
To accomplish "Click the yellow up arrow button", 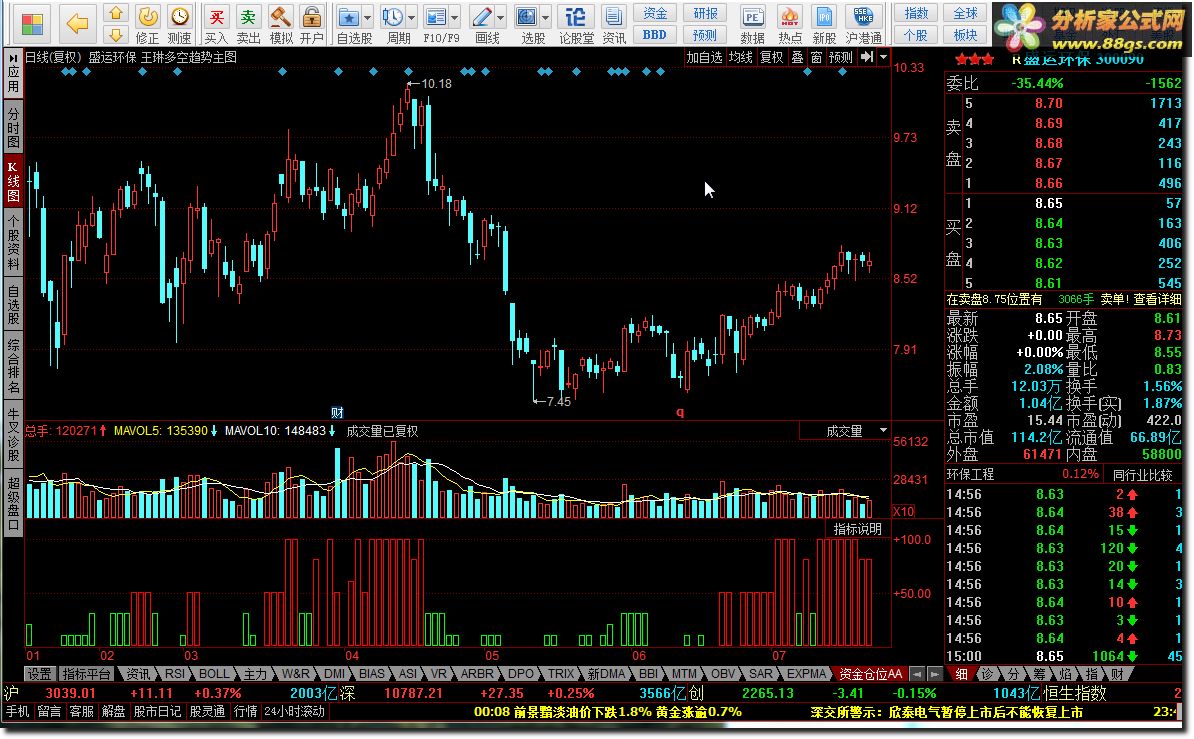I will 116,13.
